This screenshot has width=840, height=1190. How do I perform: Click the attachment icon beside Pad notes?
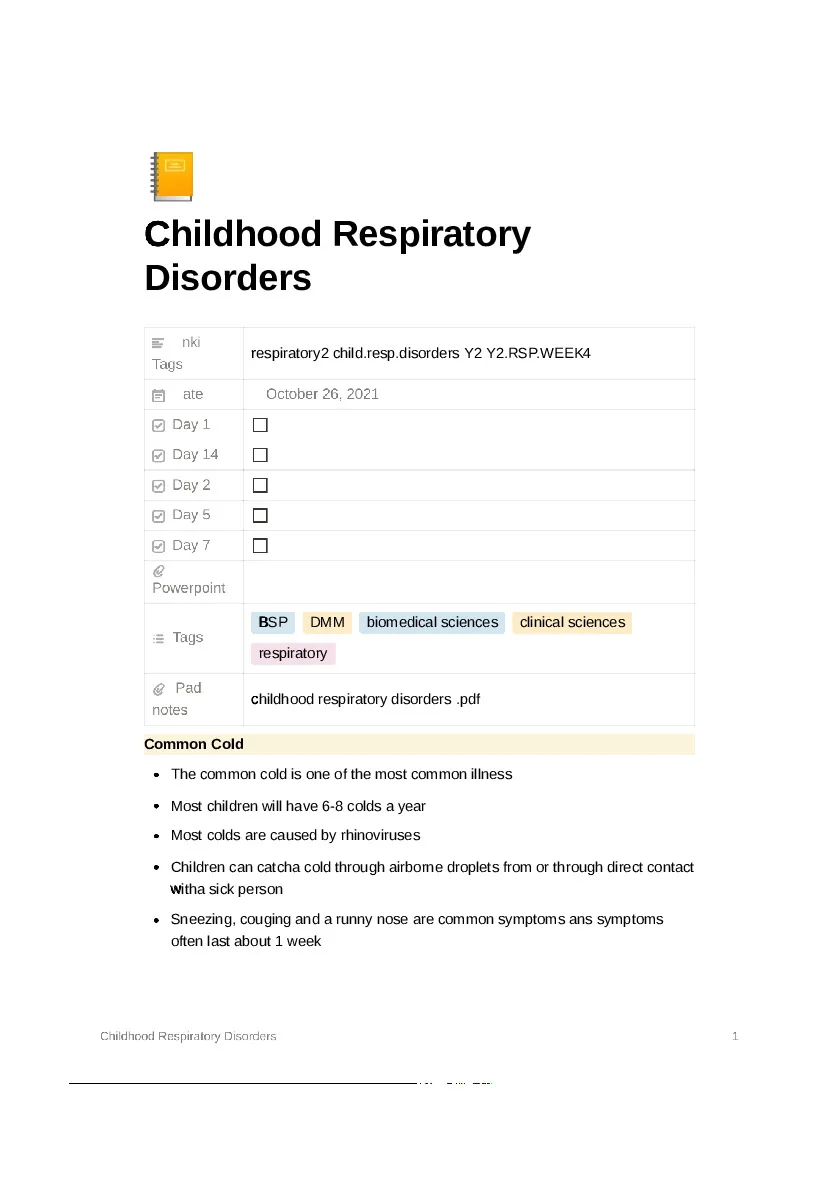pyautogui.click(x=159, y=689)
